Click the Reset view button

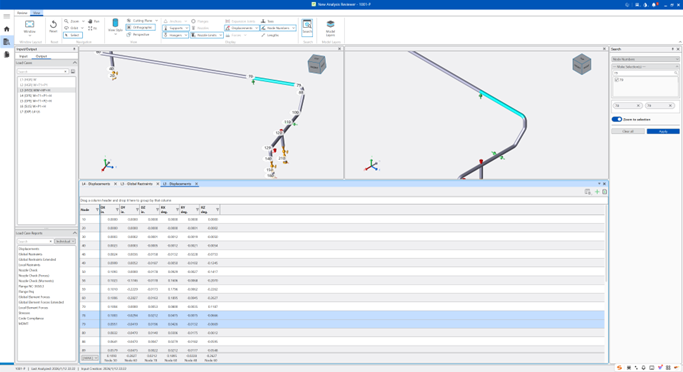coord(53,26)
